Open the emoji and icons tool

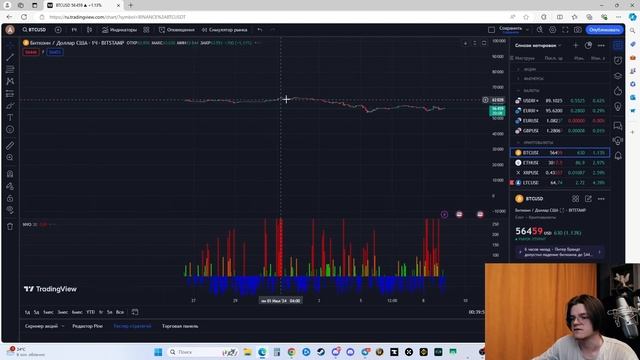pyautogui.click(x=10, y=130)
